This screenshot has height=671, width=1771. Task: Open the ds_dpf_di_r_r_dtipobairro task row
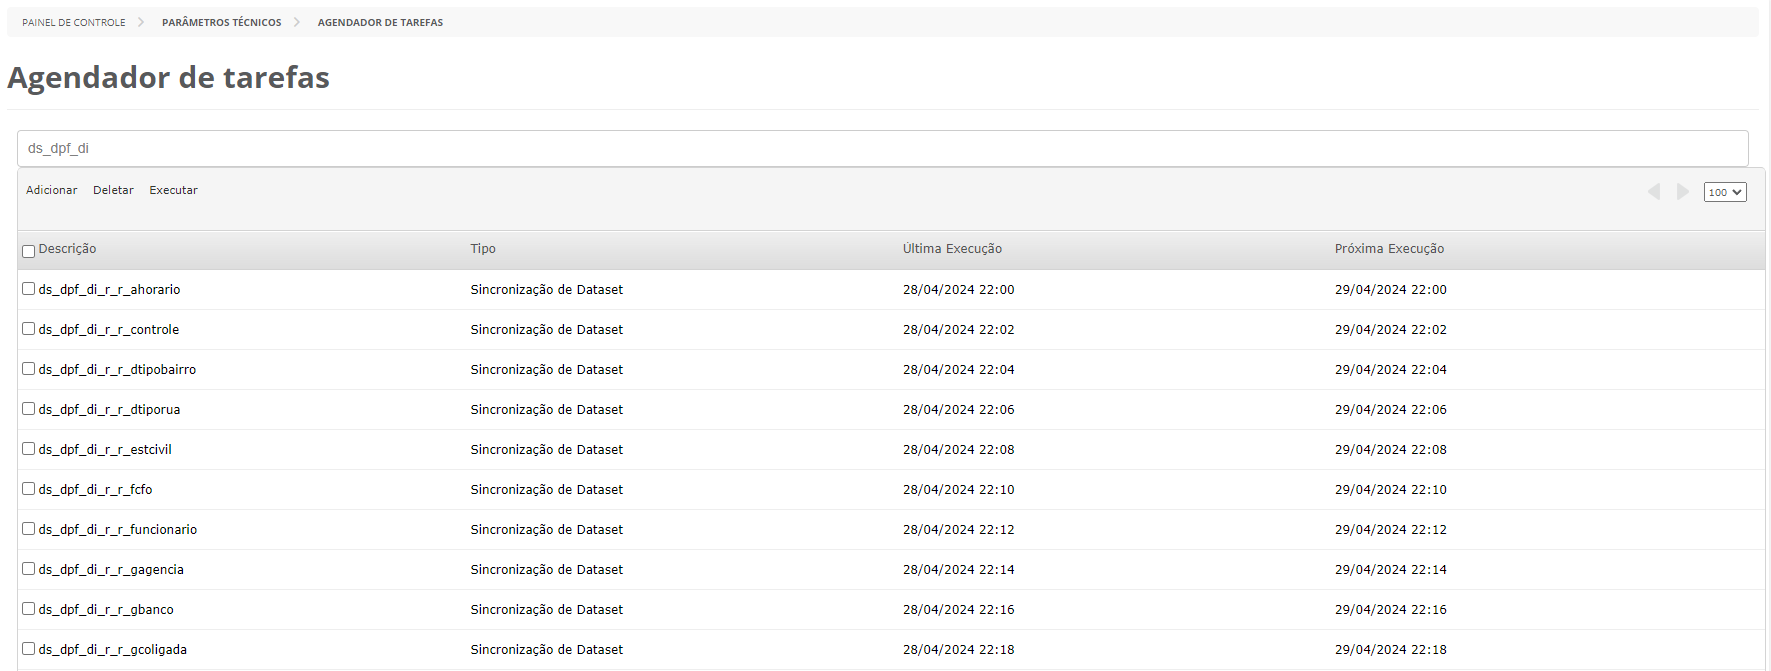point(117,370)
